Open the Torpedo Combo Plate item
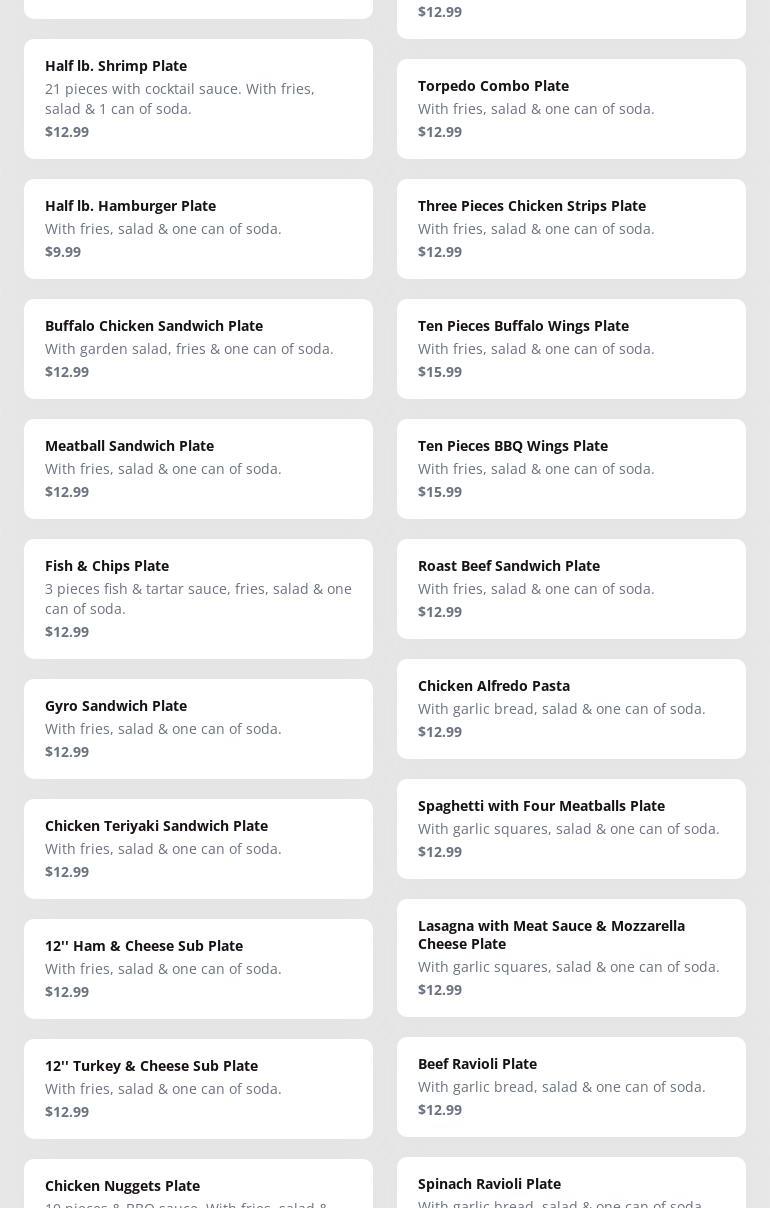 point(571,108)
